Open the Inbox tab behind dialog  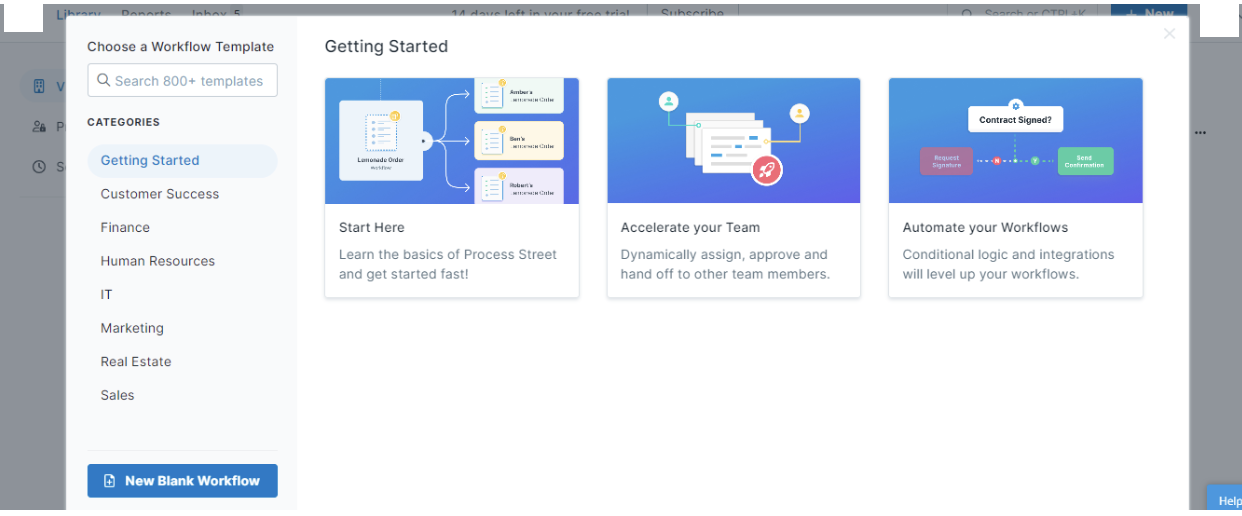pyautogui.click(x=216, y=14)
